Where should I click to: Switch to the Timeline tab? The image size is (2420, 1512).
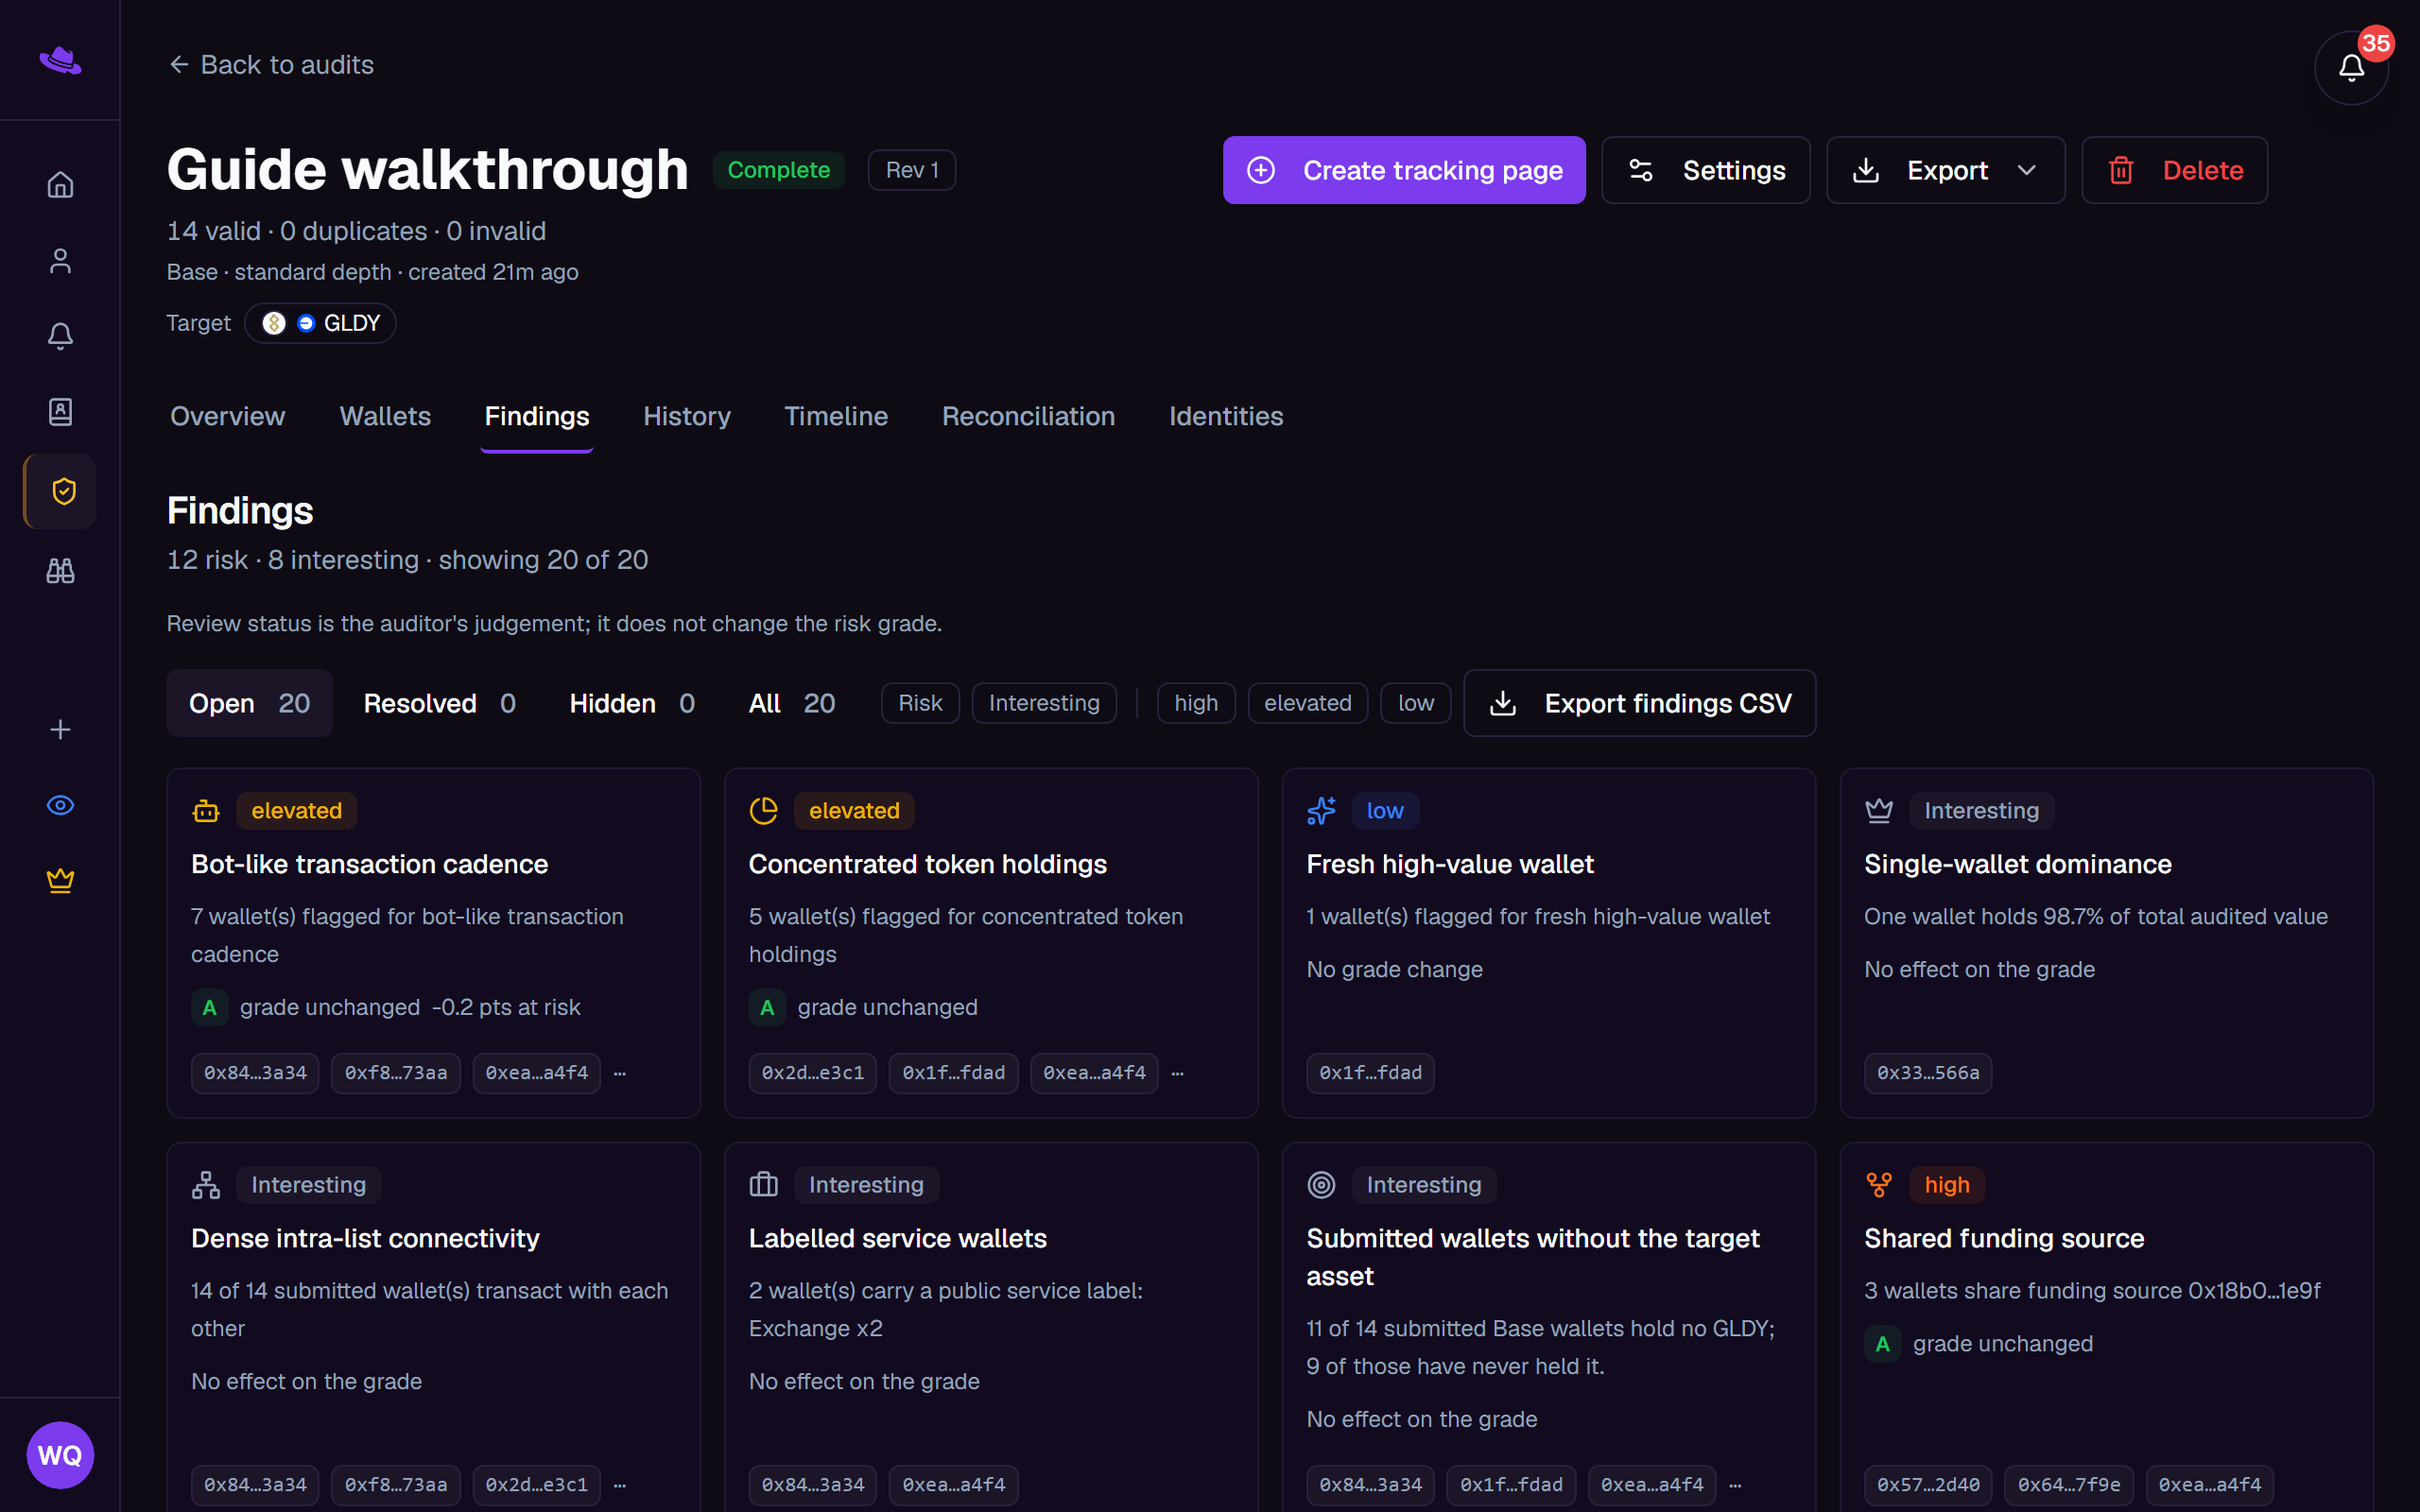(x=836, y=416)
